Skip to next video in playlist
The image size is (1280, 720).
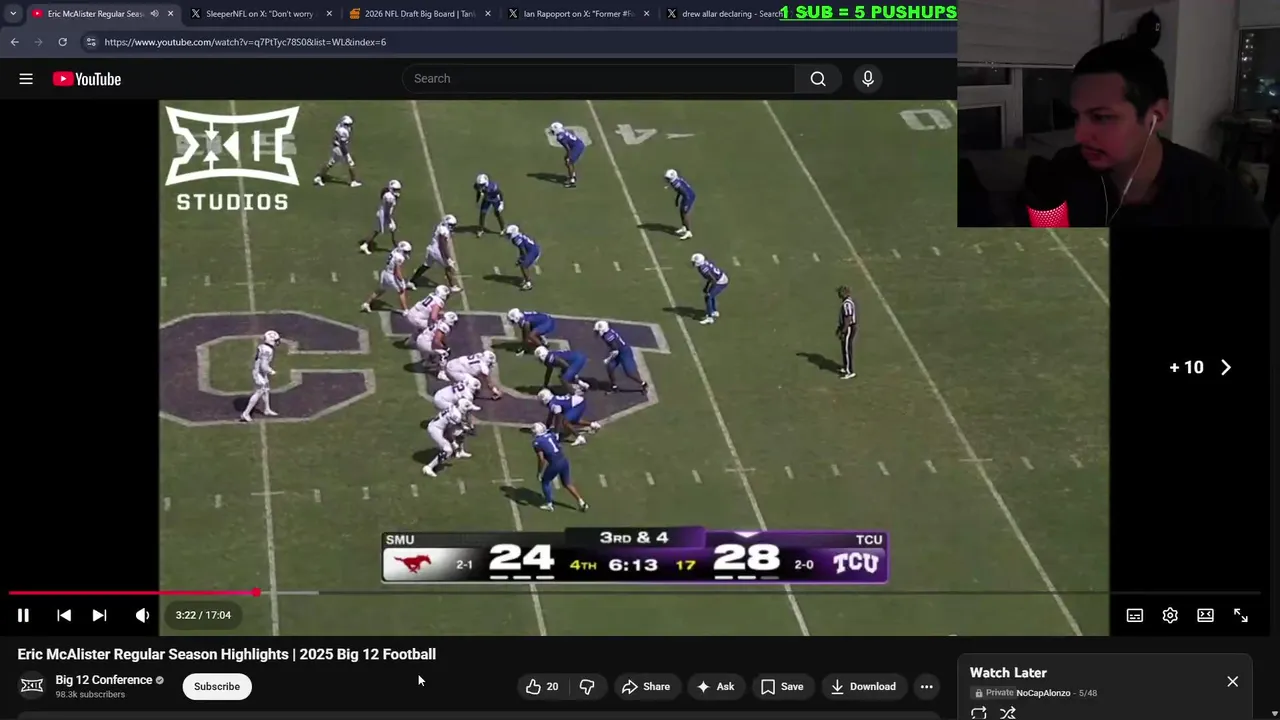pyautogui.click(x=99, y=615)
